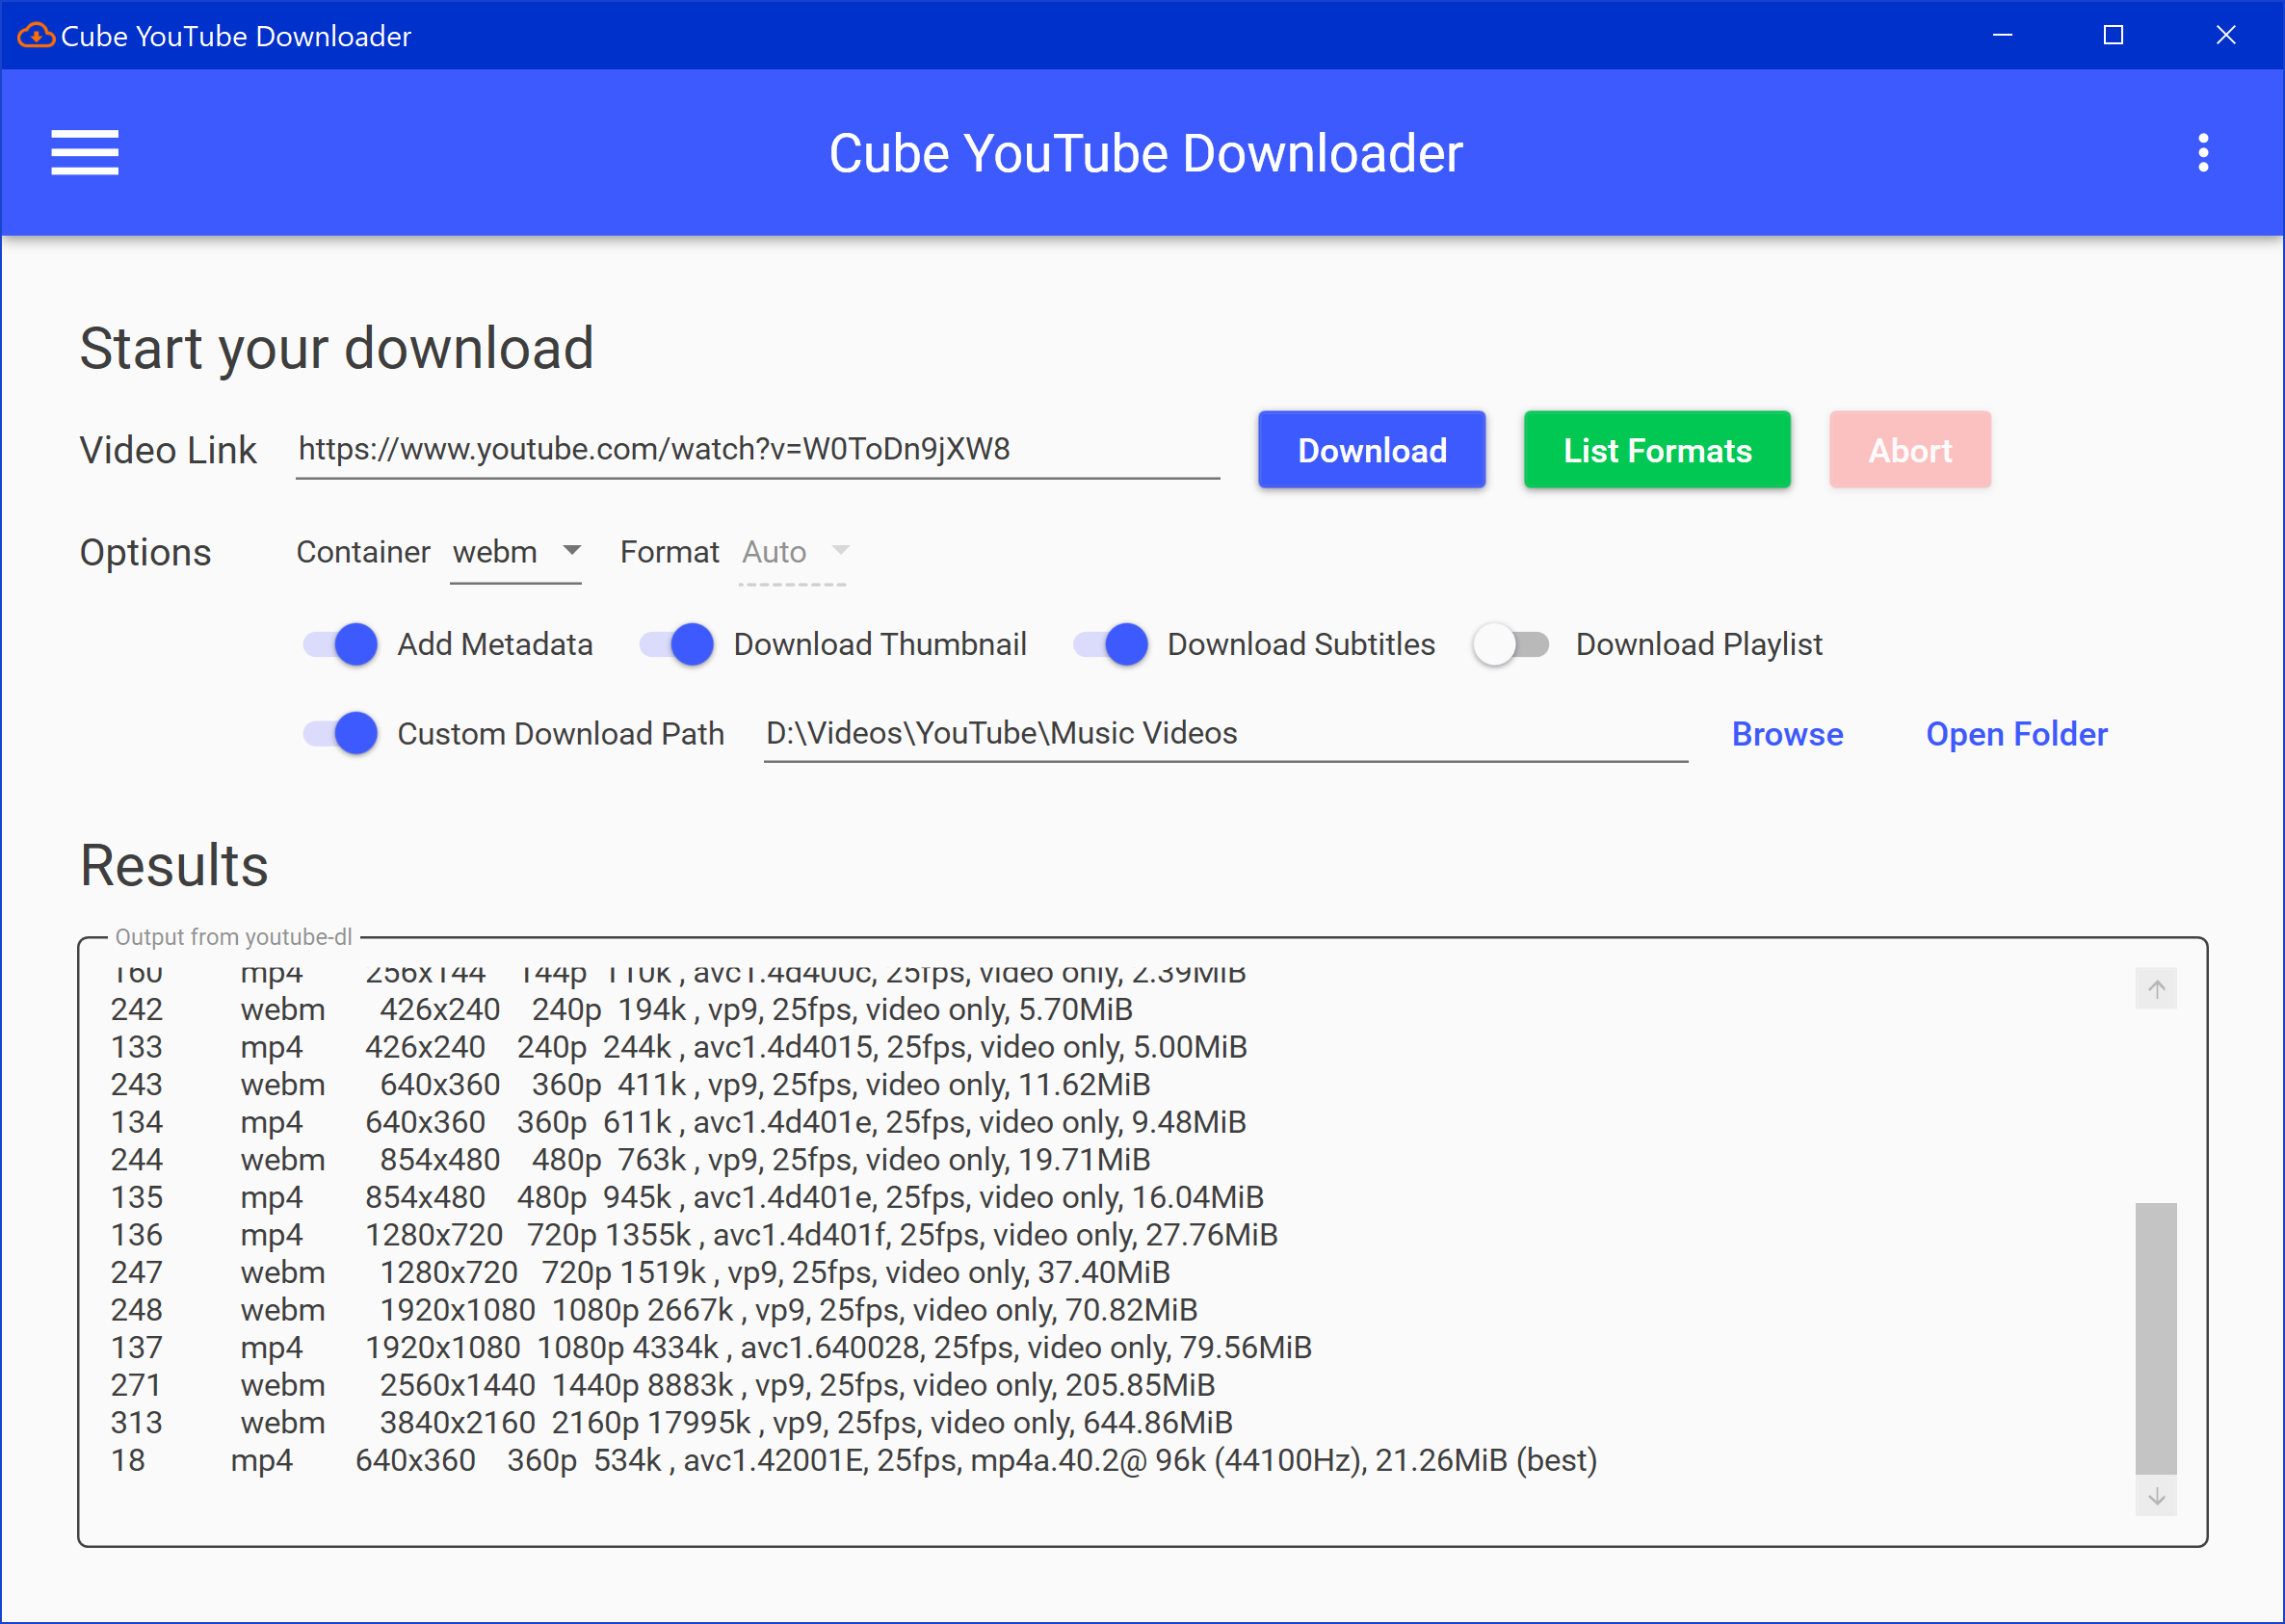This screenshot has width=2285, height=1624.
Task: Click the Open Folder link
Action: [2016, 734]
